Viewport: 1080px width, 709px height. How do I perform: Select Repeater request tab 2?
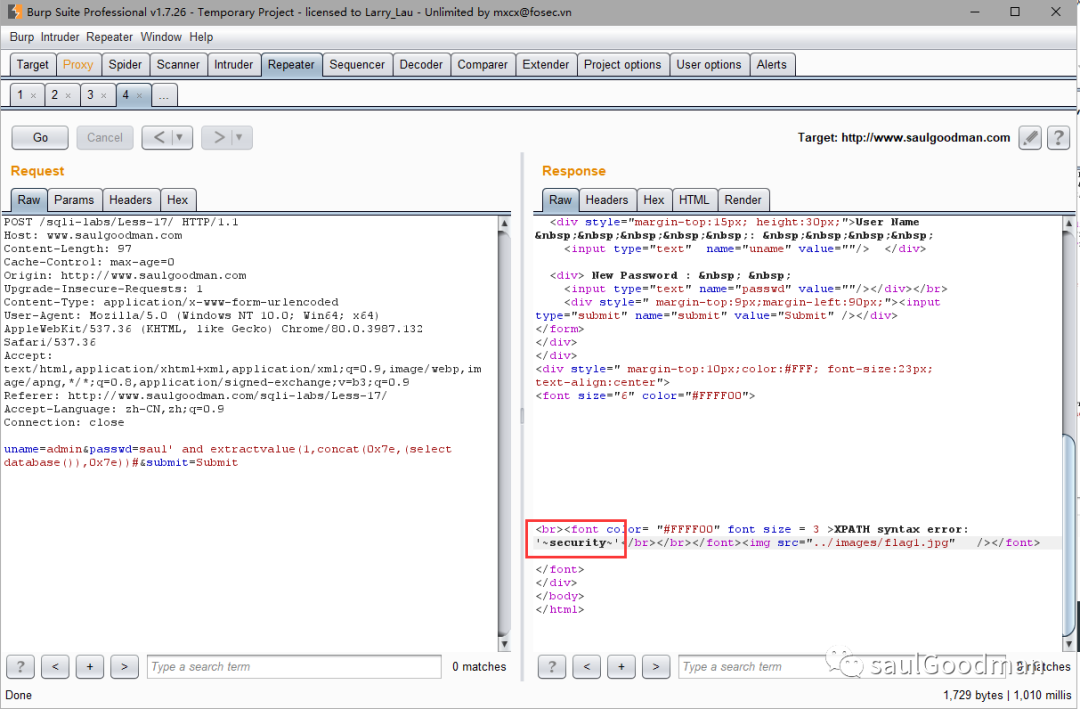(x=55, y=95)
